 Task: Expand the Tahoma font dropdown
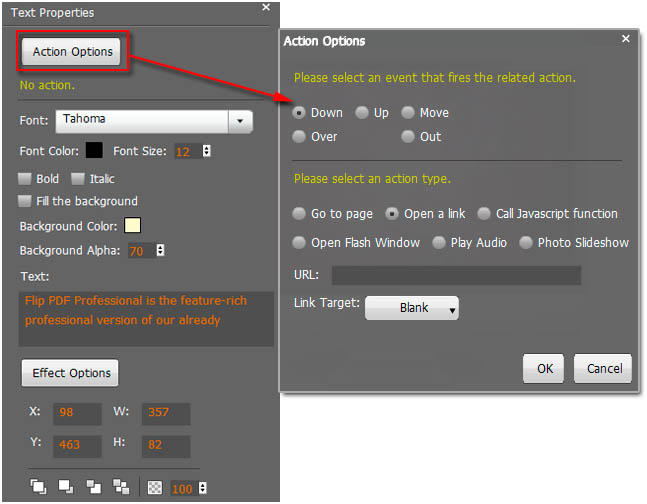[x=240, y=121]
